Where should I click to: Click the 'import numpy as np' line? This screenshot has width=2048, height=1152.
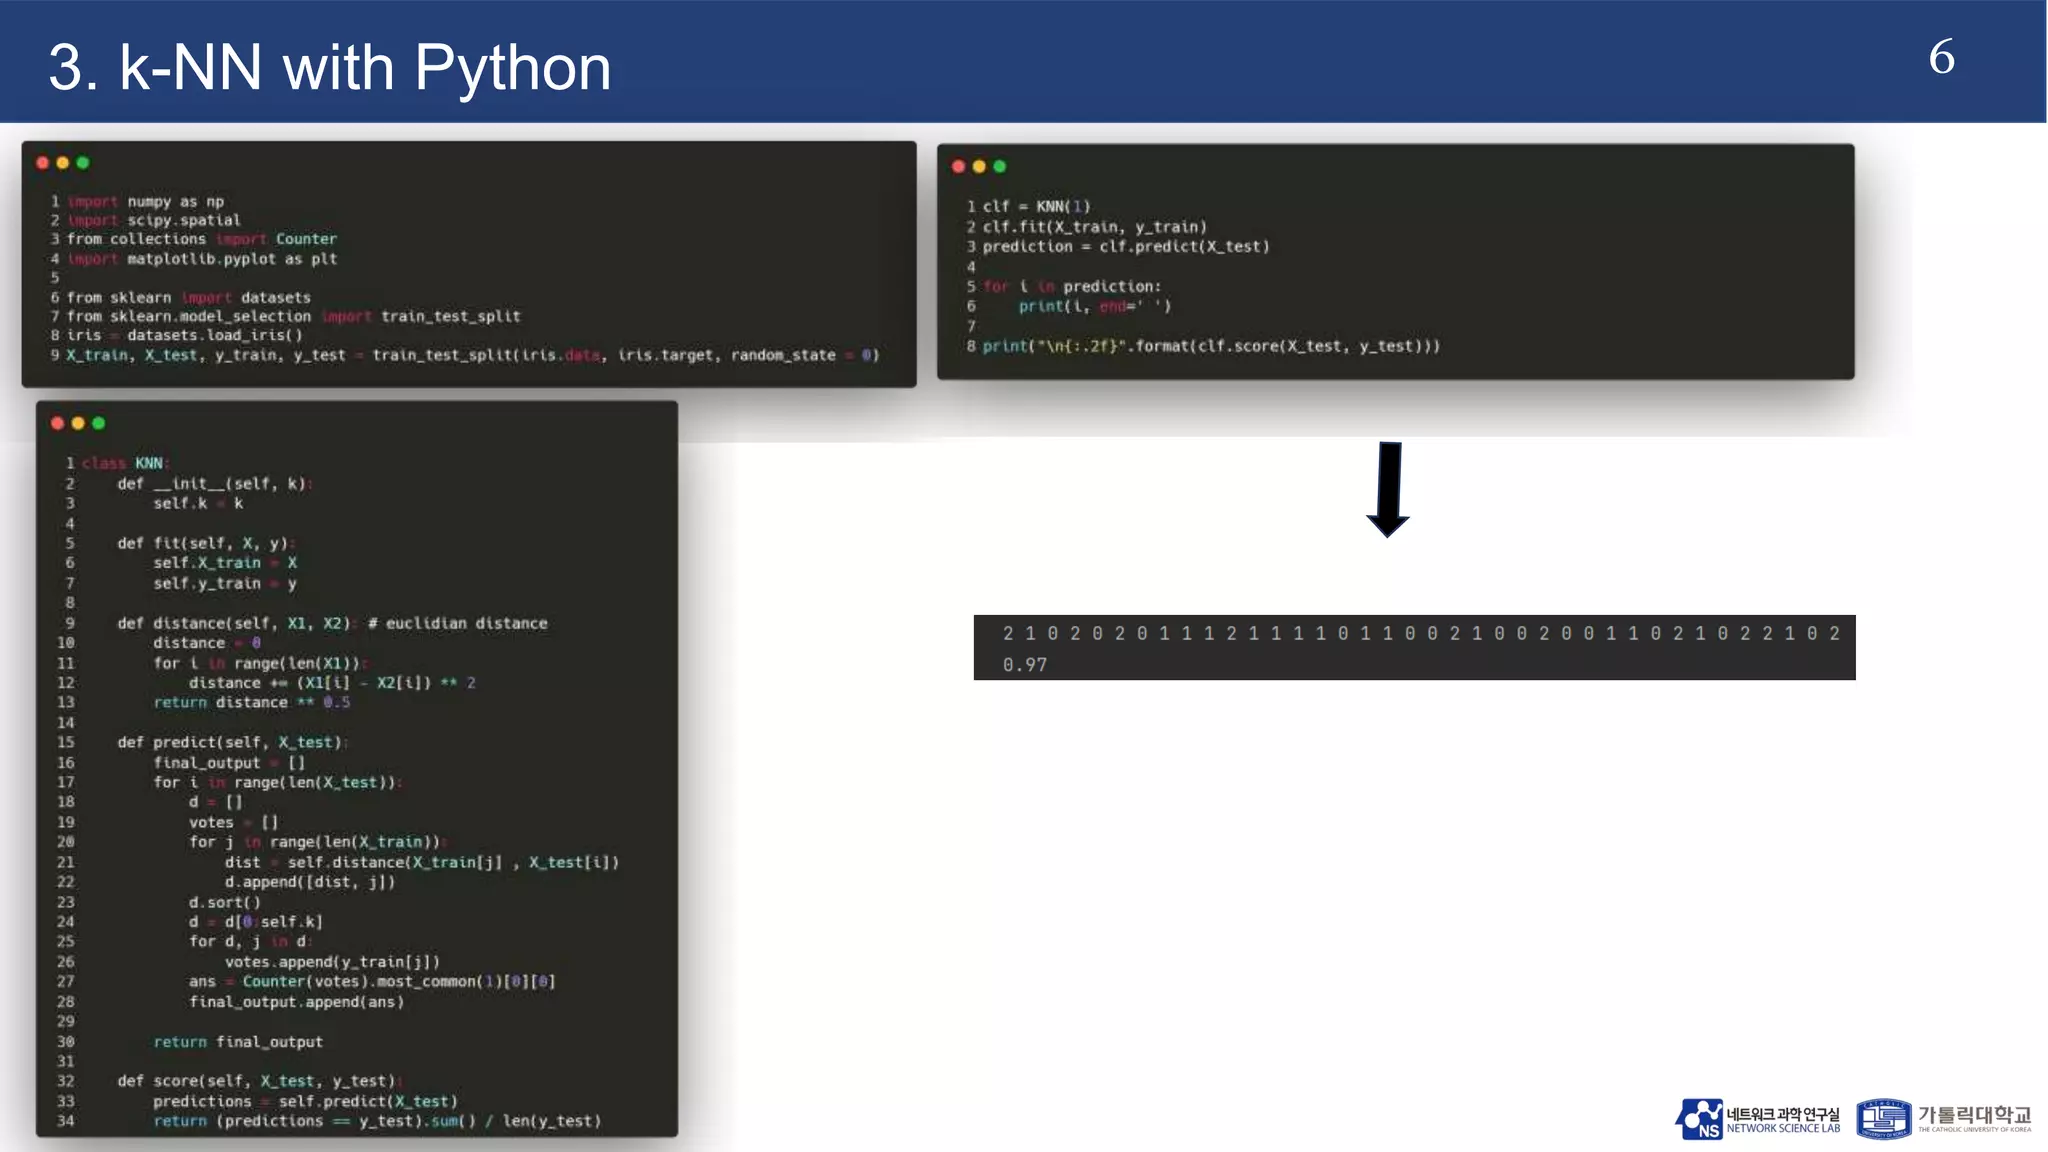pyautogui.click(x=145, y=201)
